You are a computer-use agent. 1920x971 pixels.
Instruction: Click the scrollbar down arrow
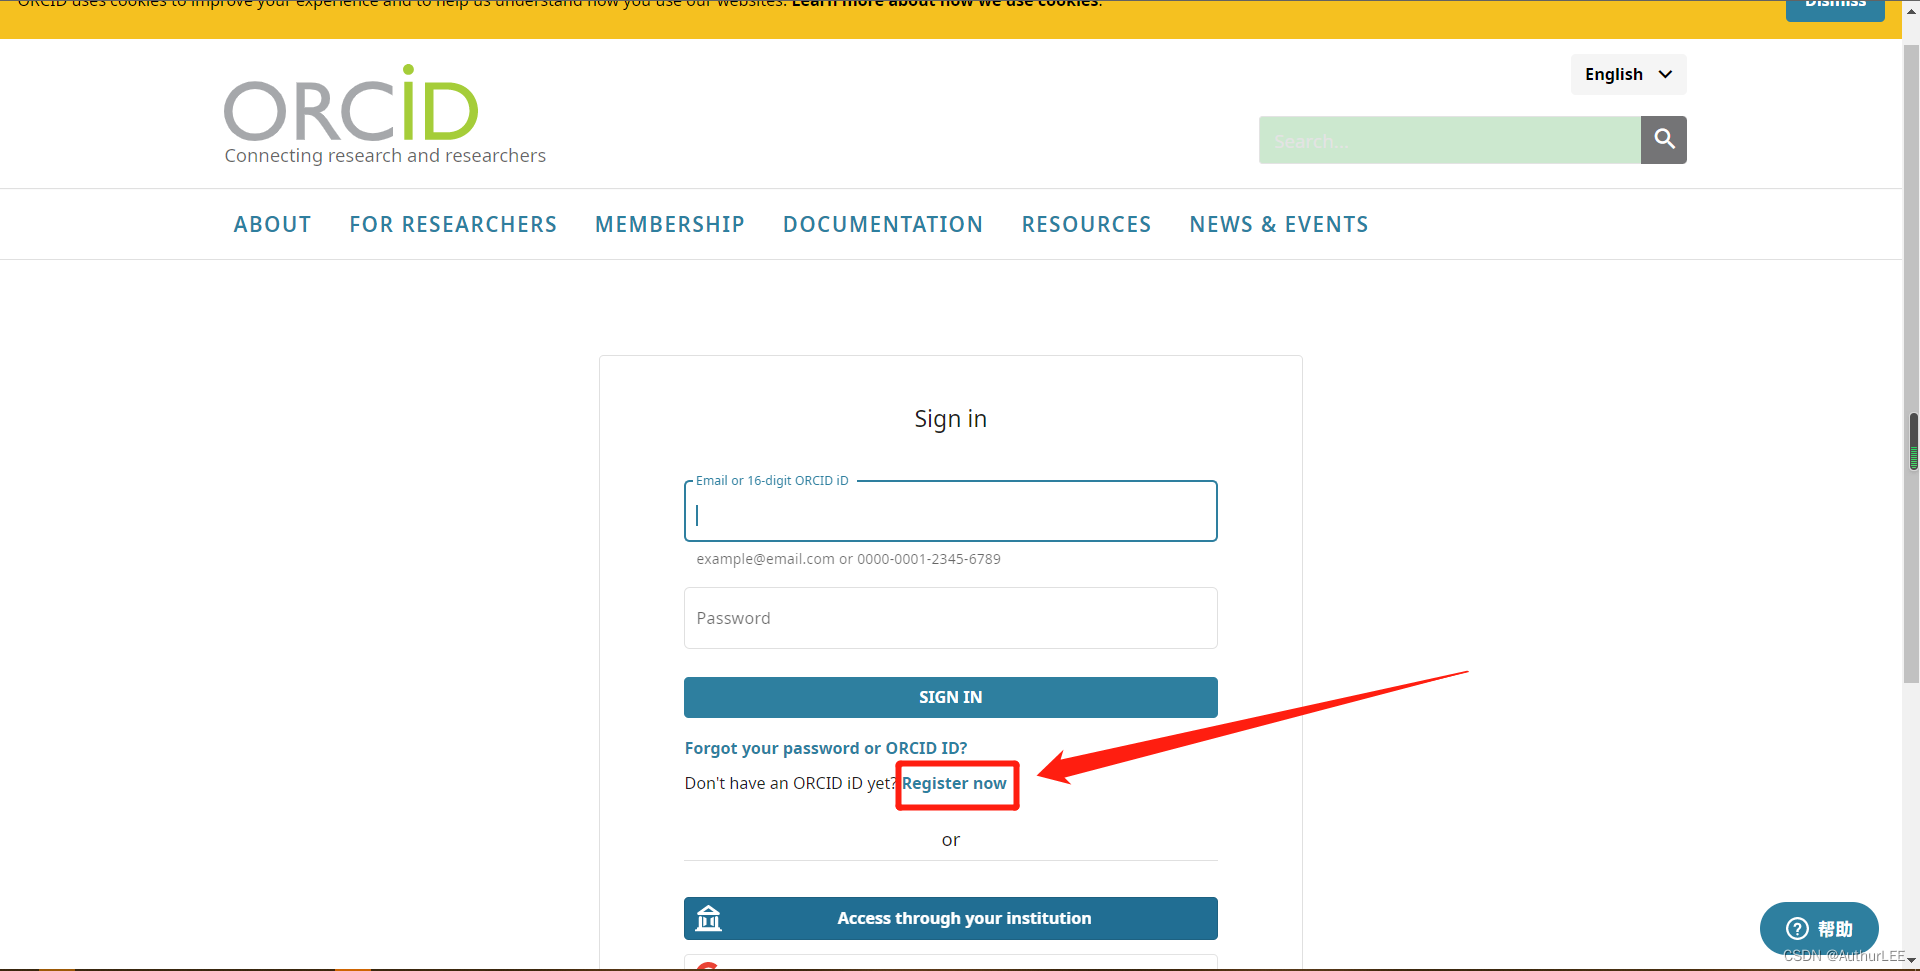1911,961
